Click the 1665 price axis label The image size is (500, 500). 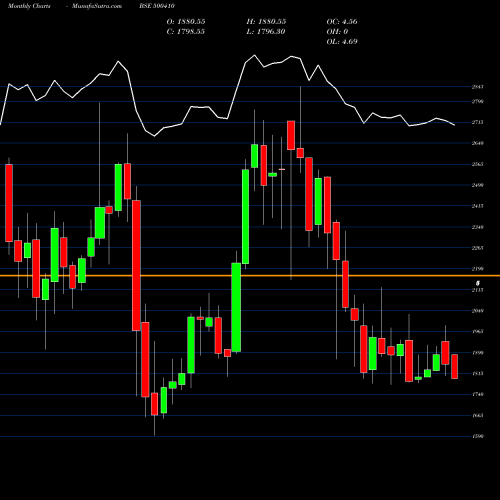pyautogui.click(x=477, y=415)
